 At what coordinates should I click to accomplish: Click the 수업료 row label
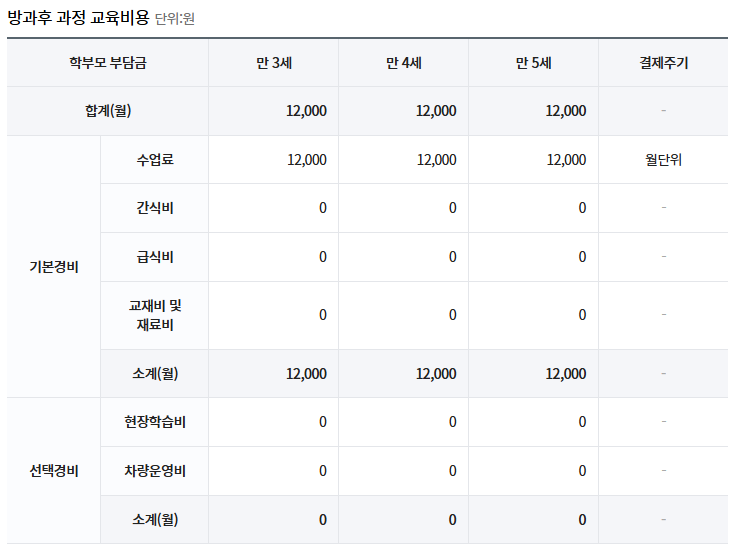155,160
